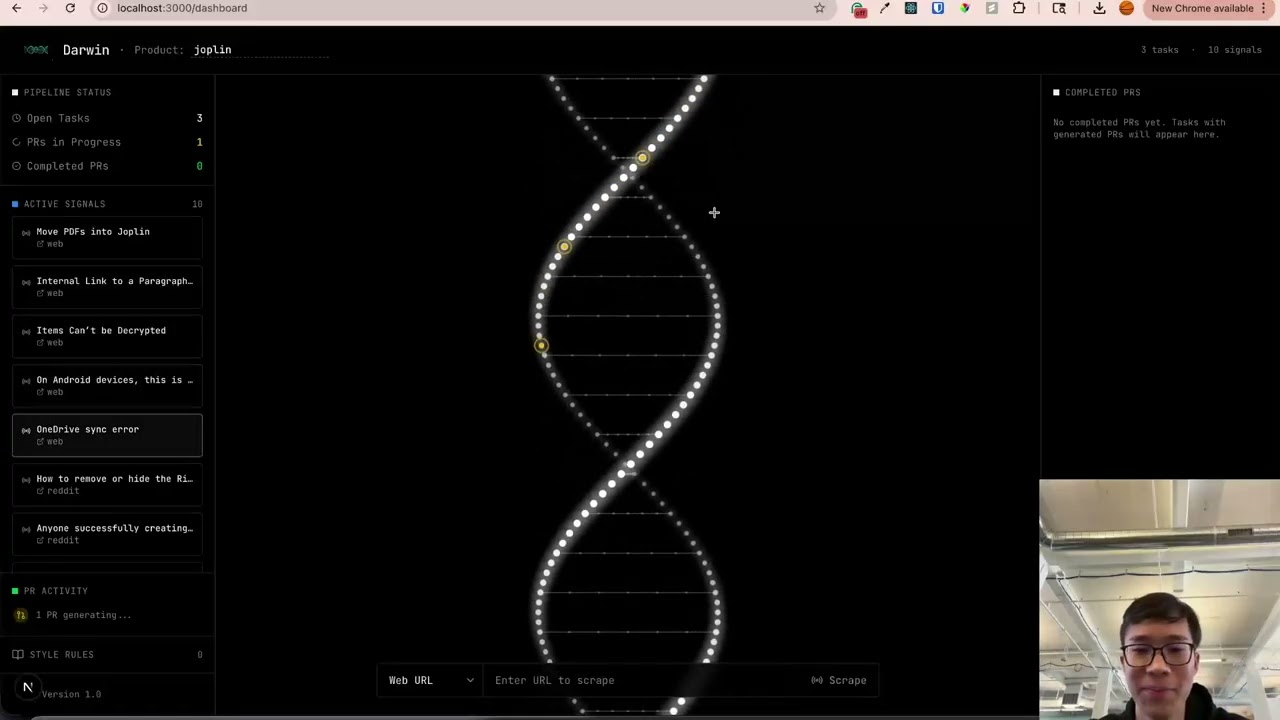The height and width of the screenshot is (720, 1280).
Task: Open the gray 'S' extension icon
Action: pos(991,8)
